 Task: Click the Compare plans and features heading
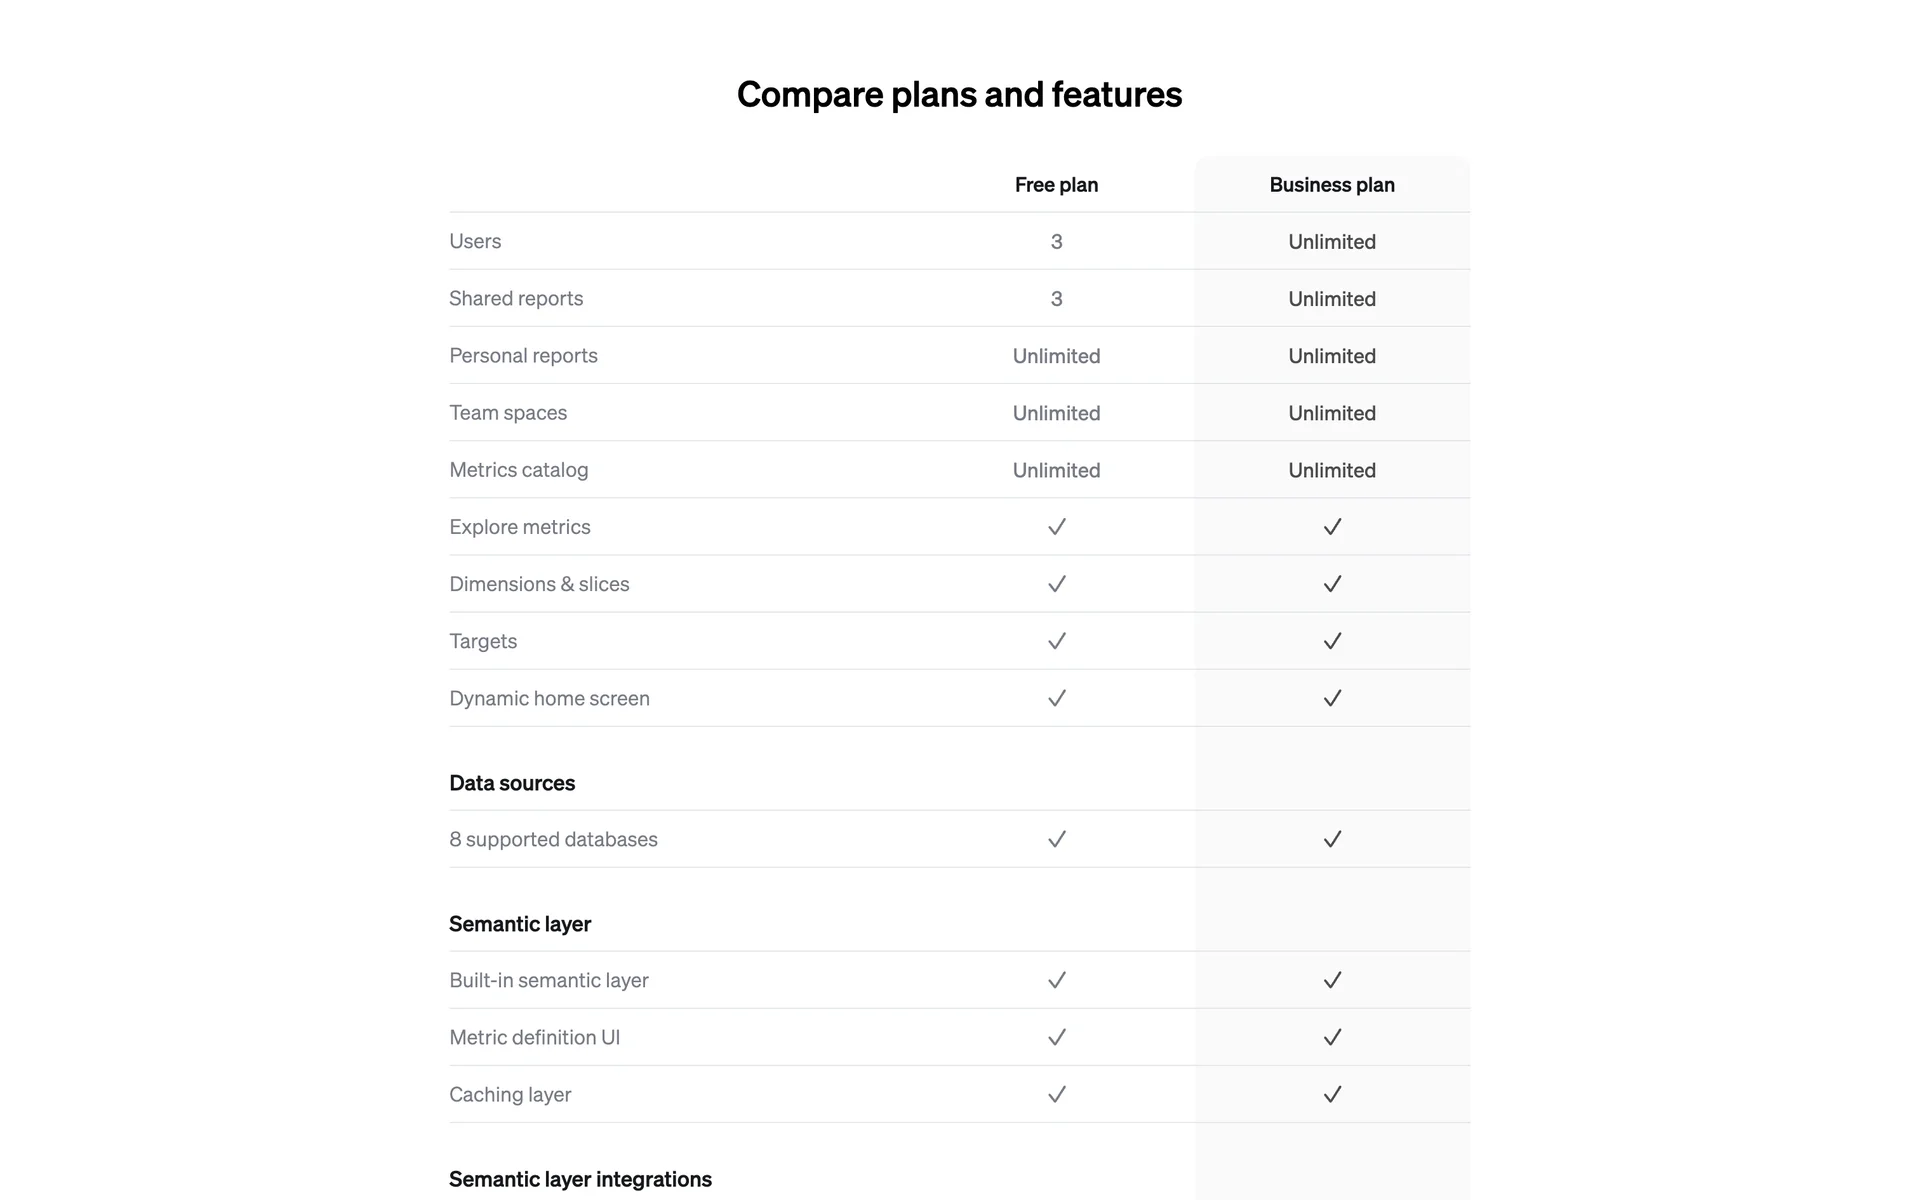(x=959, y=94)
